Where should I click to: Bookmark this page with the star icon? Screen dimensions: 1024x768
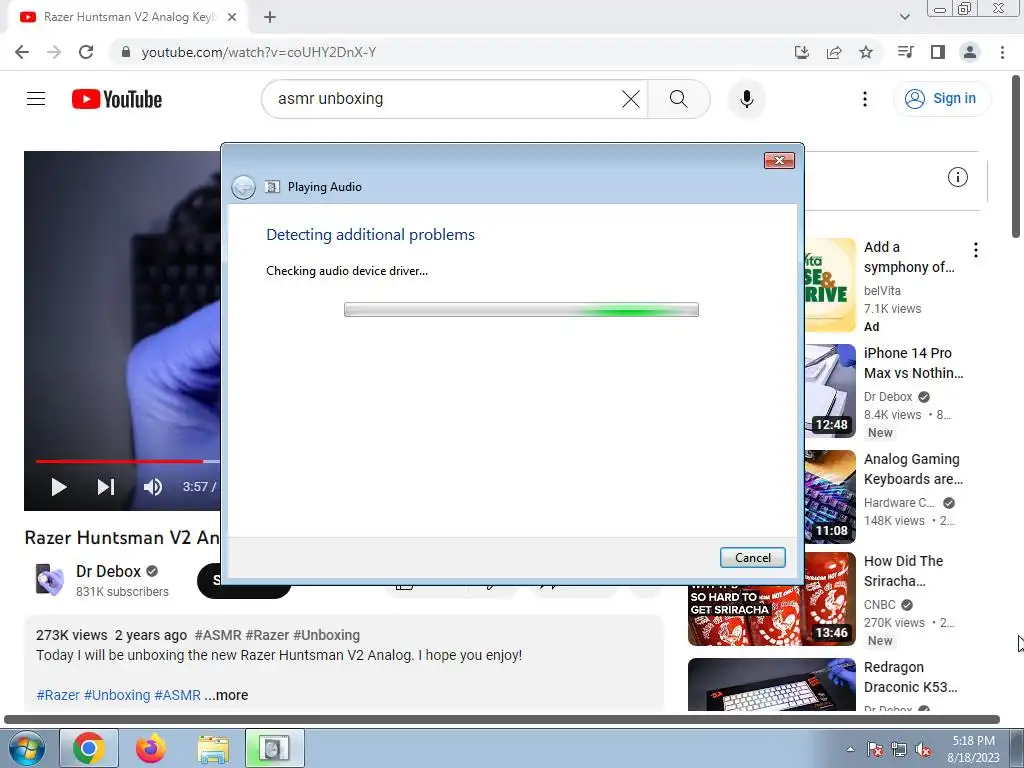(x=866, y=52)
